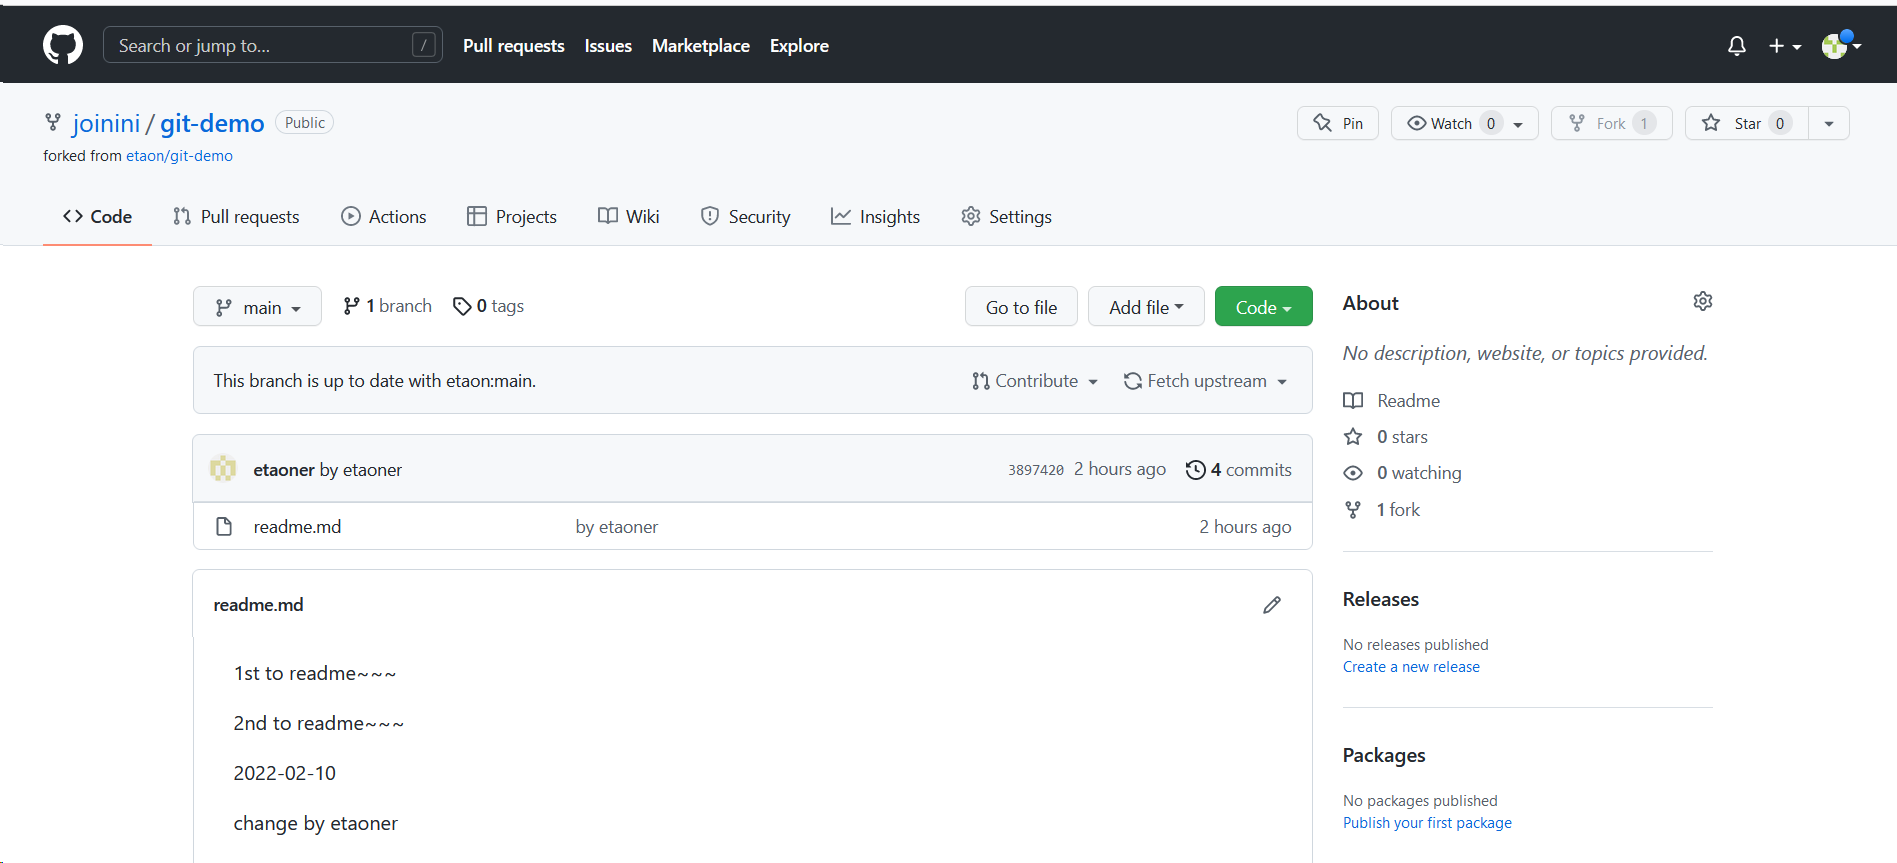
Task: Expand the Watch options arrow
Action: (1518, 124)
